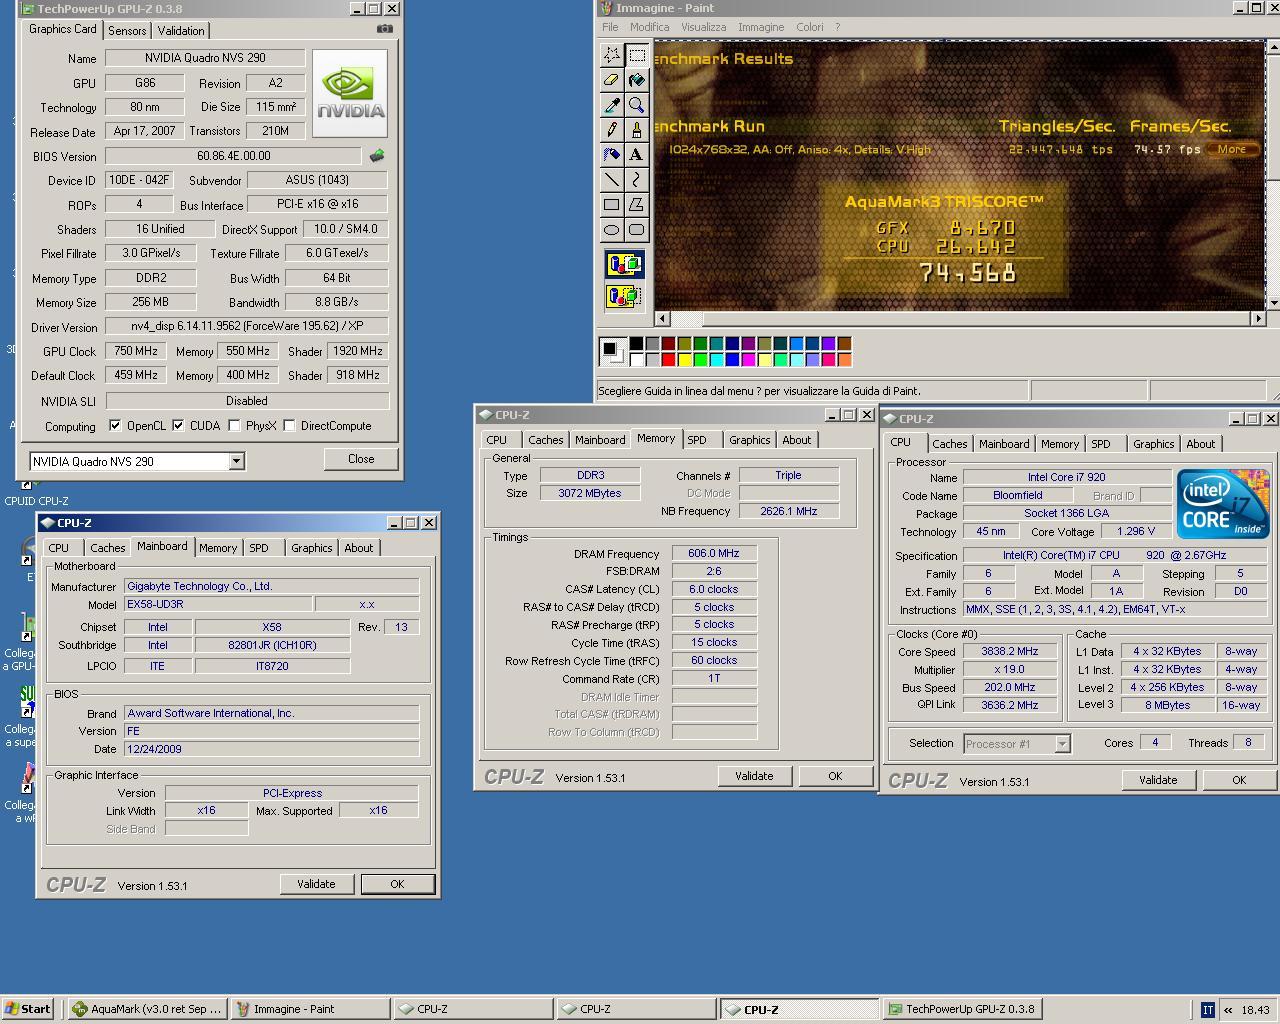
Task: Click Validate in CPU-Z Memory window
Action: pyautogui.click(x=754, y=776)
